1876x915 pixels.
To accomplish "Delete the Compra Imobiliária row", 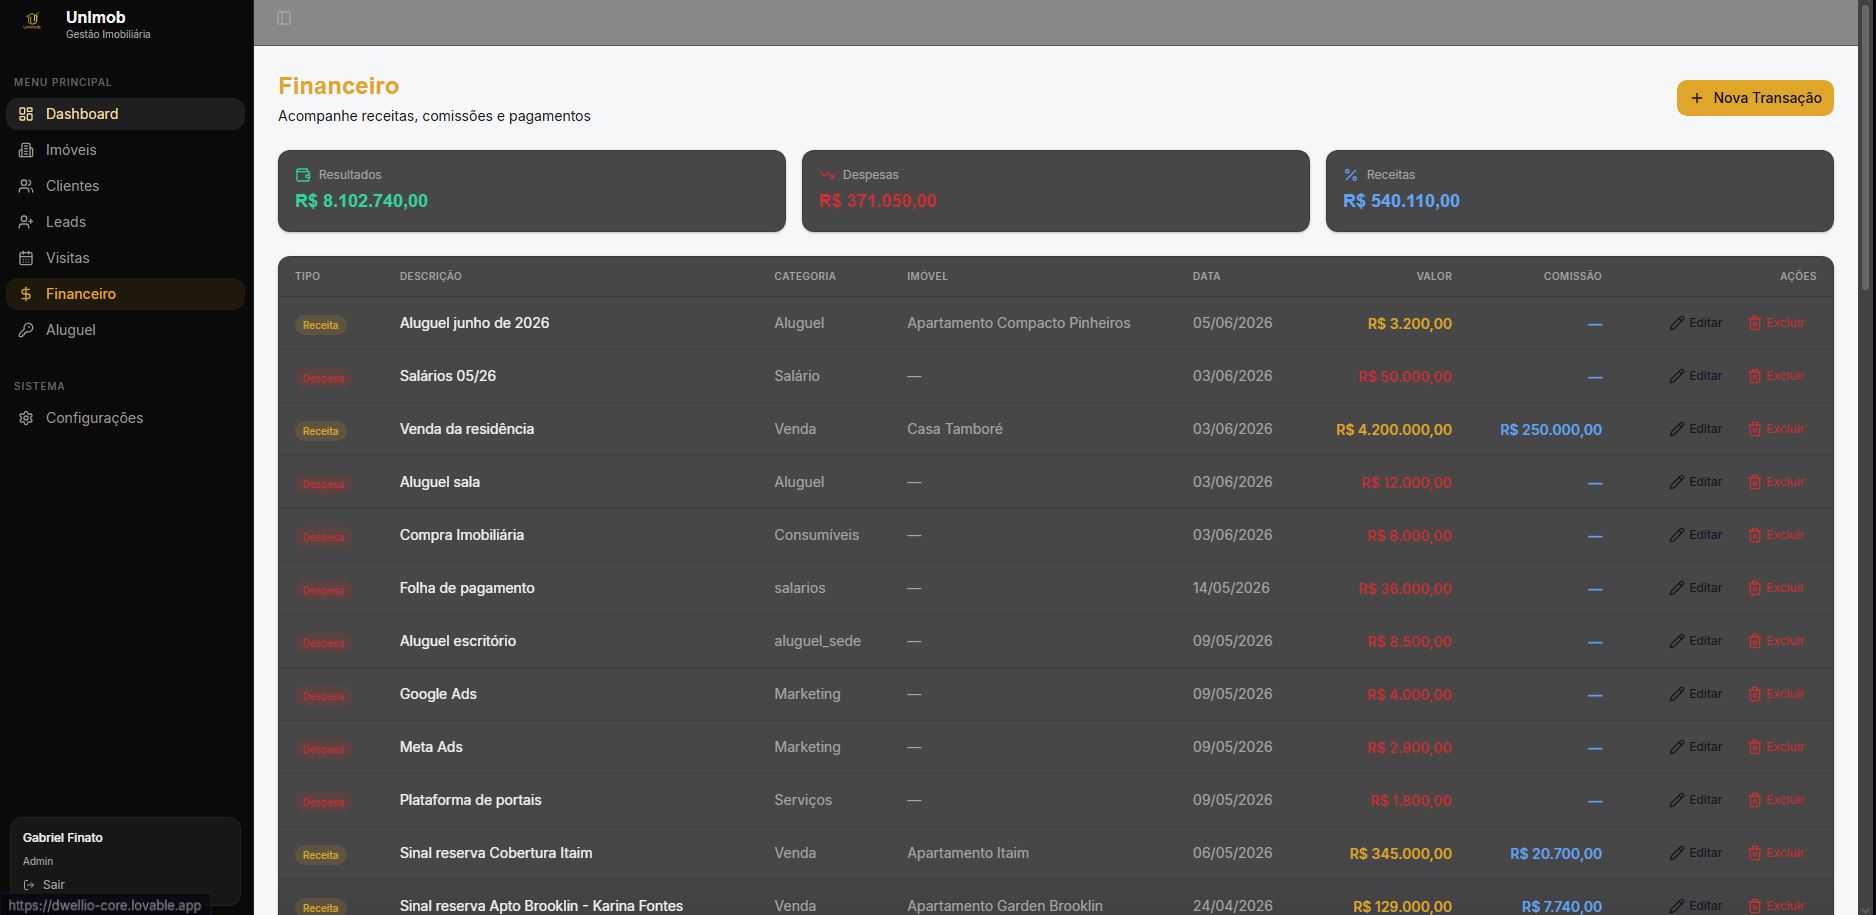I will pos(1776,535).
